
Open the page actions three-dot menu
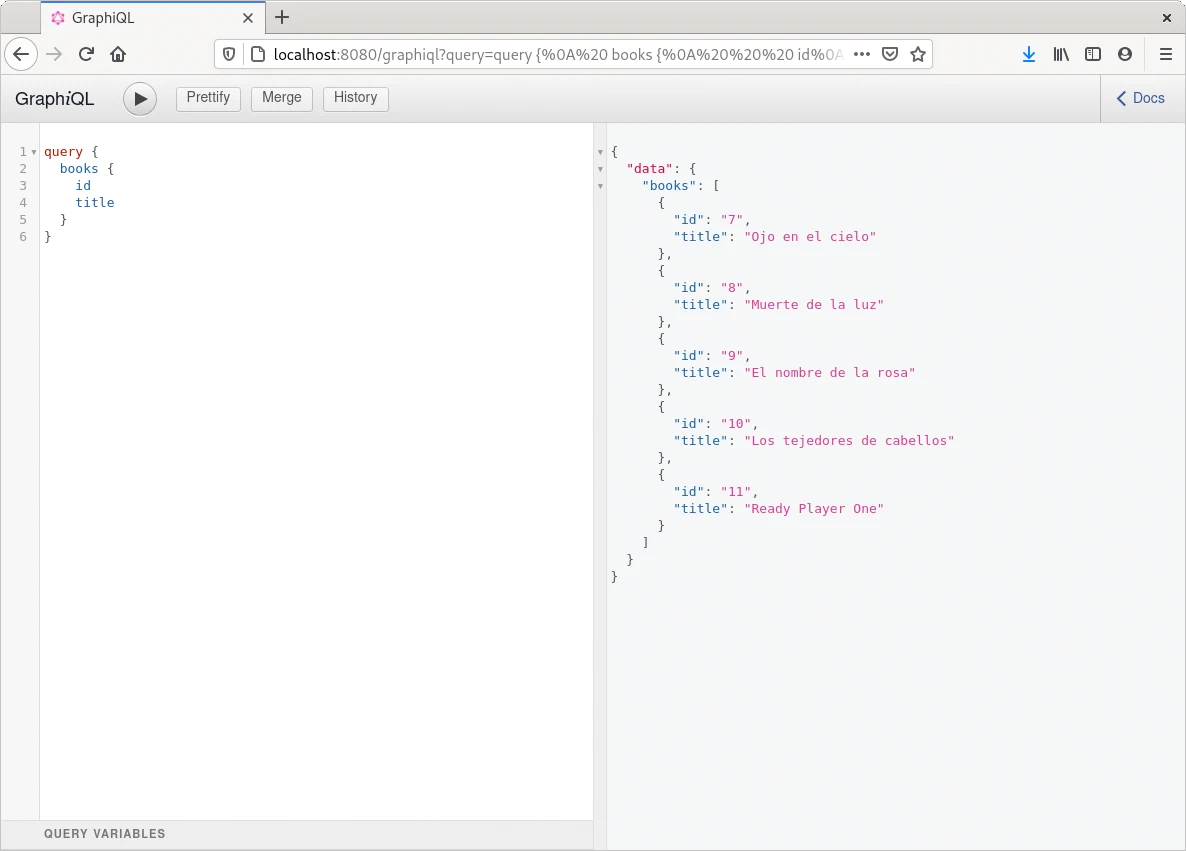[x=861, y=54]
